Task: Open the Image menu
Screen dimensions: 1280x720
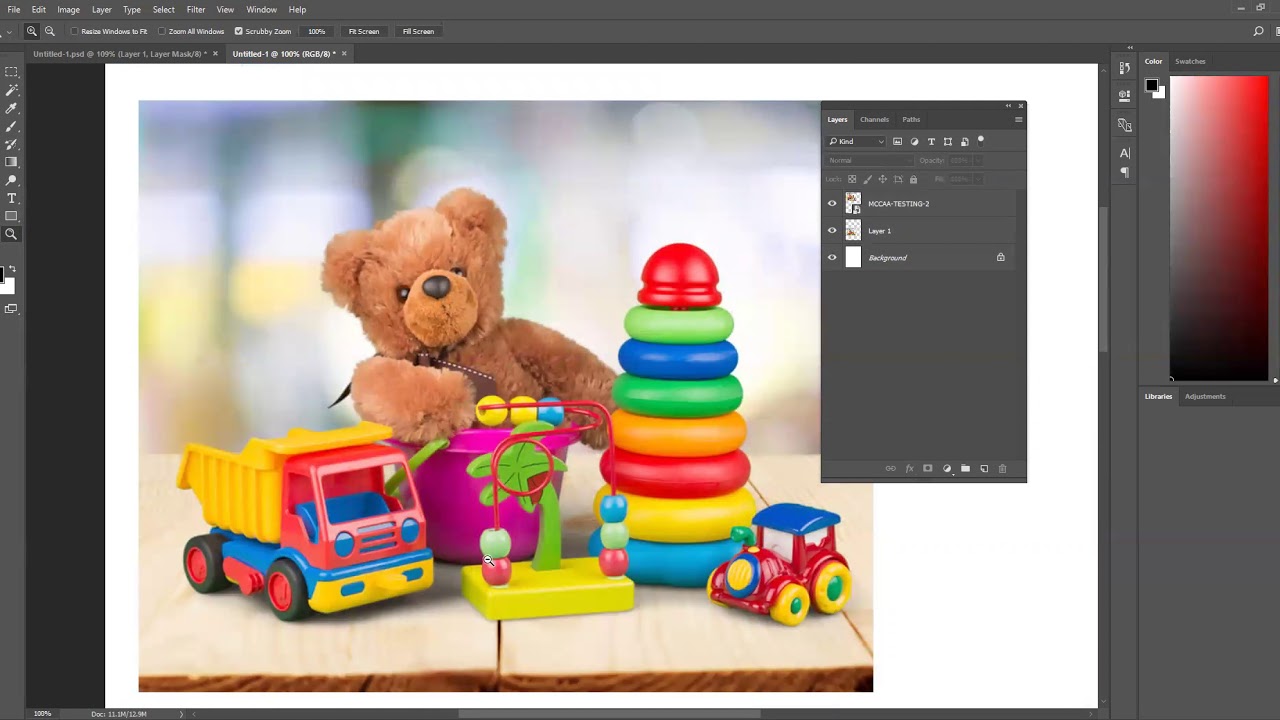Action: coord(68,9)
